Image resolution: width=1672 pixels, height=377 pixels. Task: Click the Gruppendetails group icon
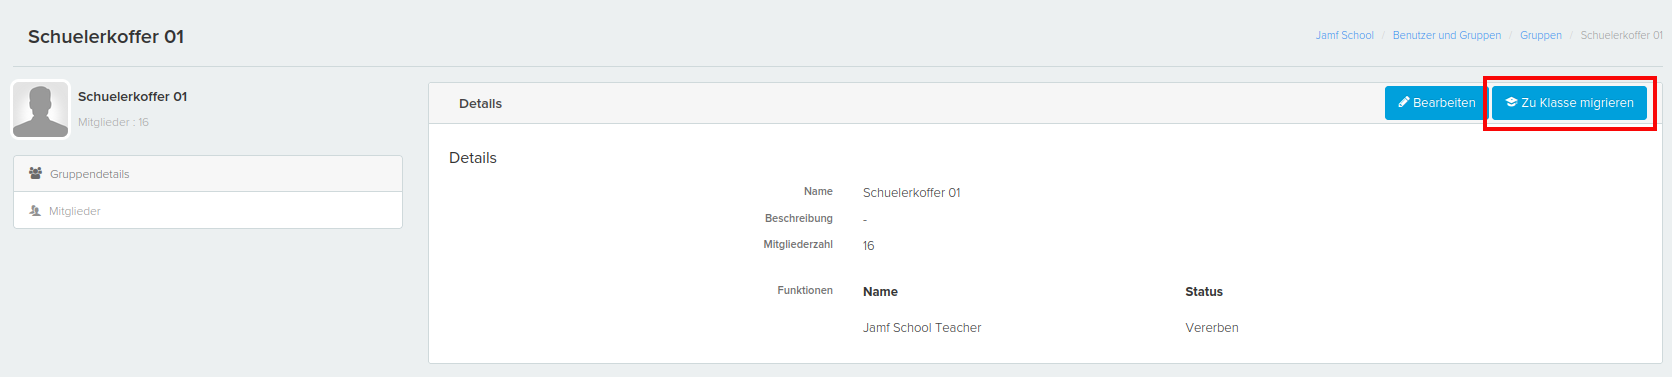click(35, 174)
